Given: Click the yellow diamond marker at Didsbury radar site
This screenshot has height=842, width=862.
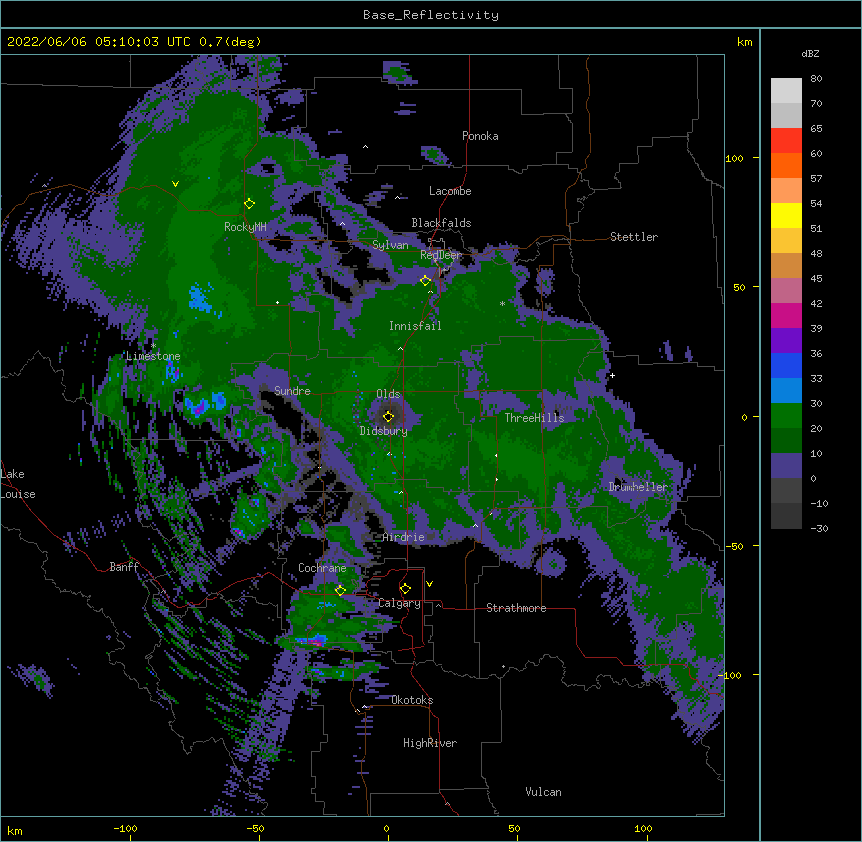Looking at the screenshot, I should pos(388,416).
